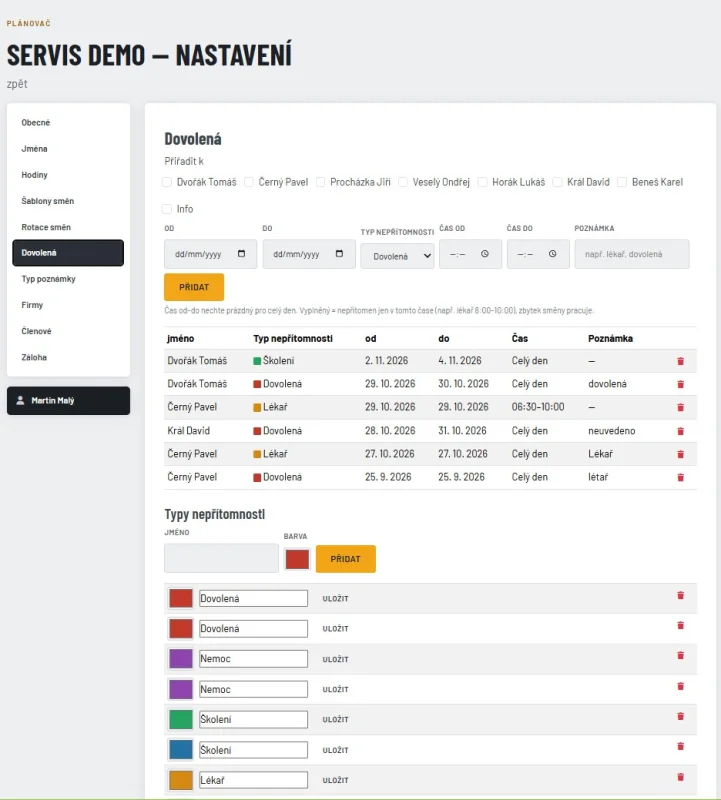Toggle the Info checkbox

[x=167, y=209]
